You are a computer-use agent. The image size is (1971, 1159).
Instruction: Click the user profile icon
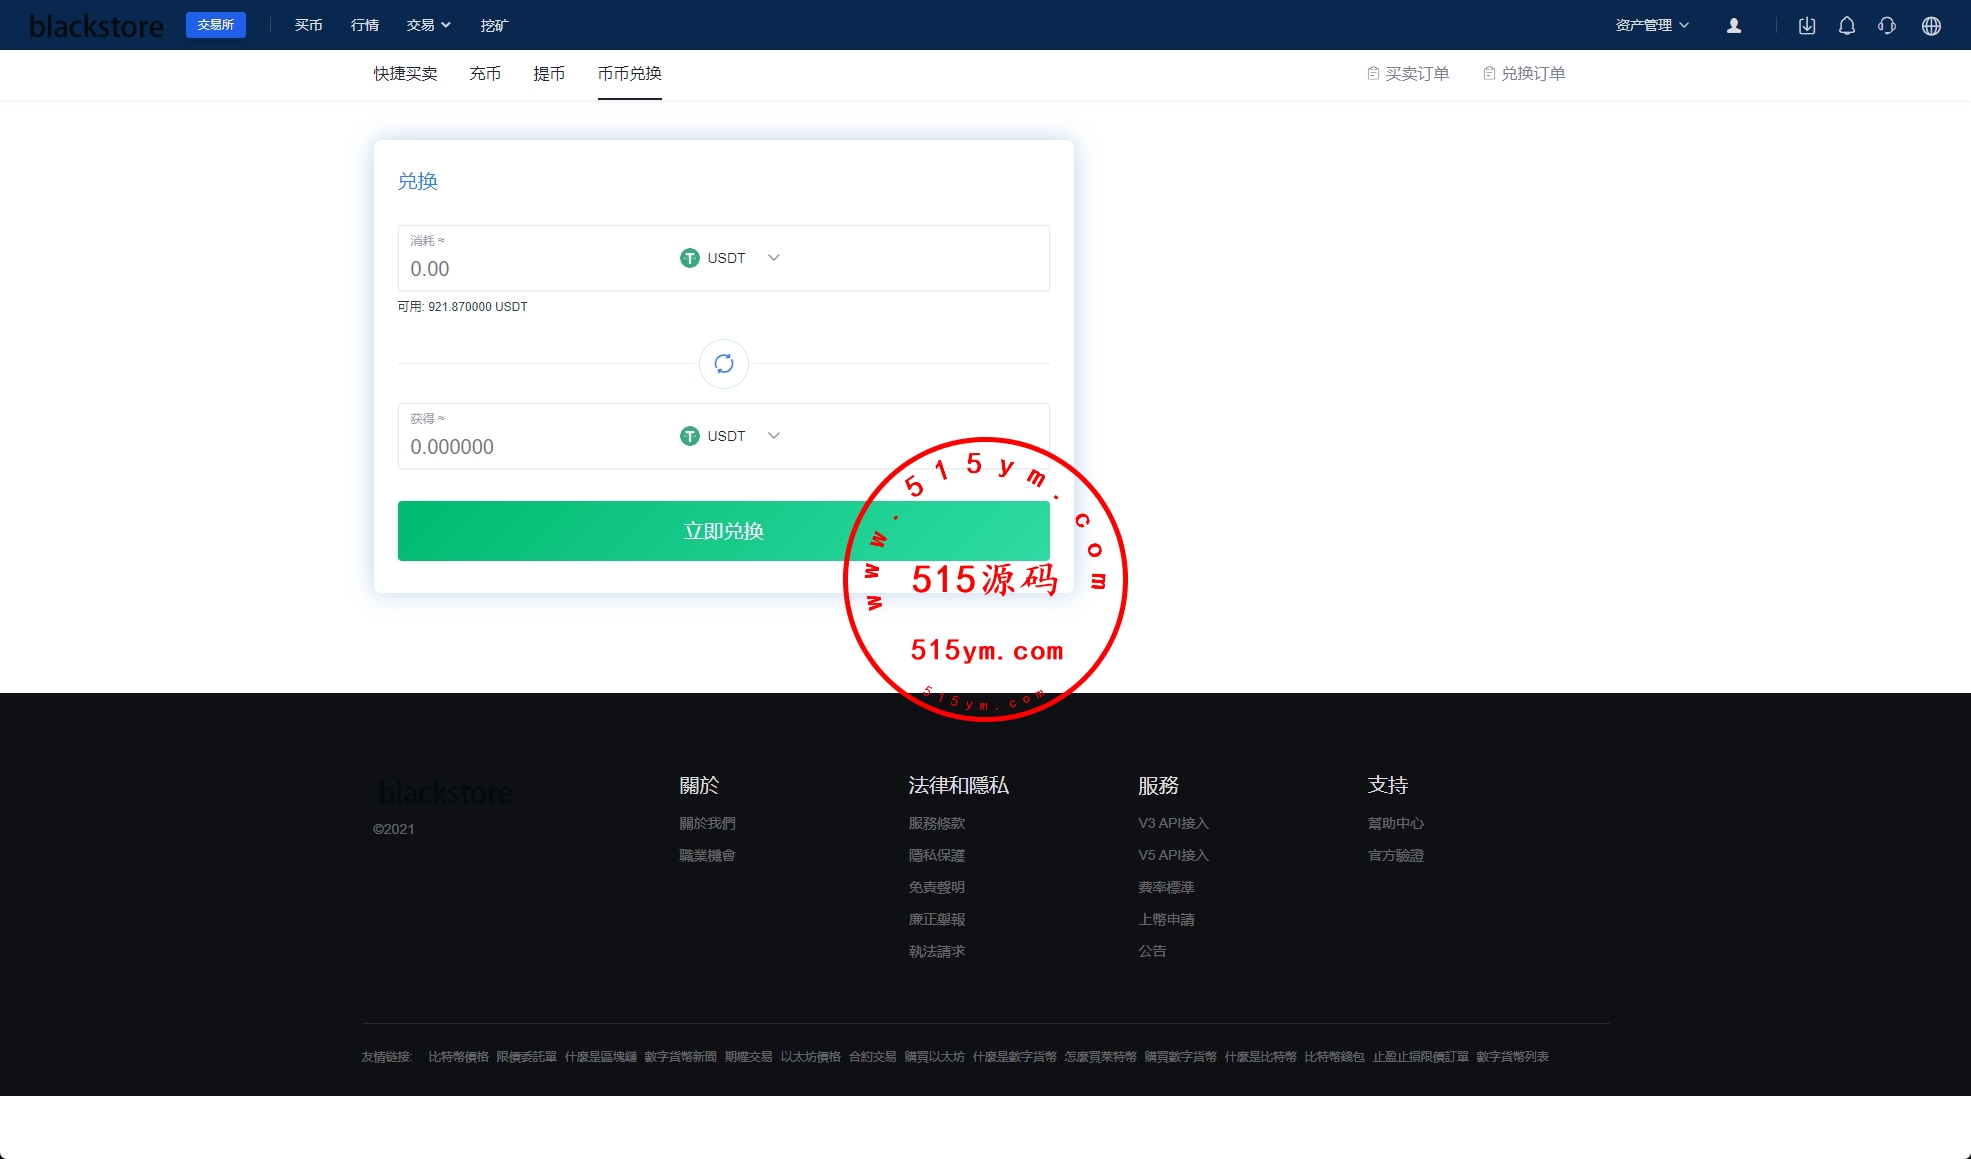(1734, 26)
